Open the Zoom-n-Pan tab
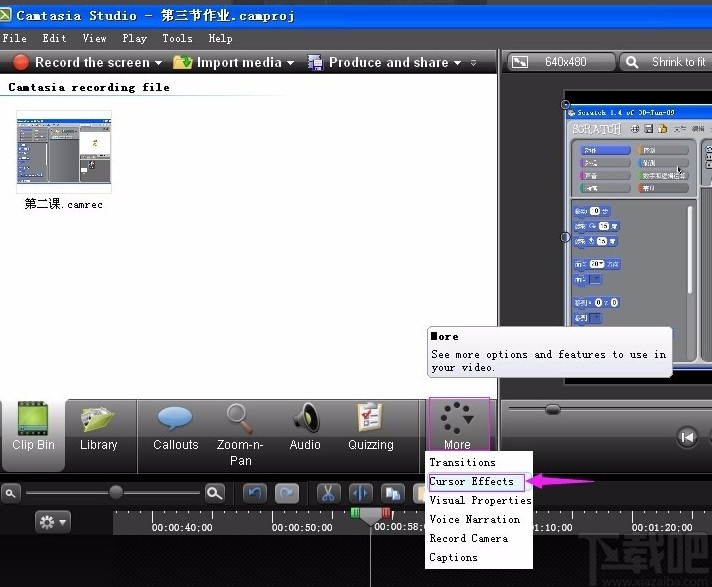 pyautogui.click(x=240, y=435)
